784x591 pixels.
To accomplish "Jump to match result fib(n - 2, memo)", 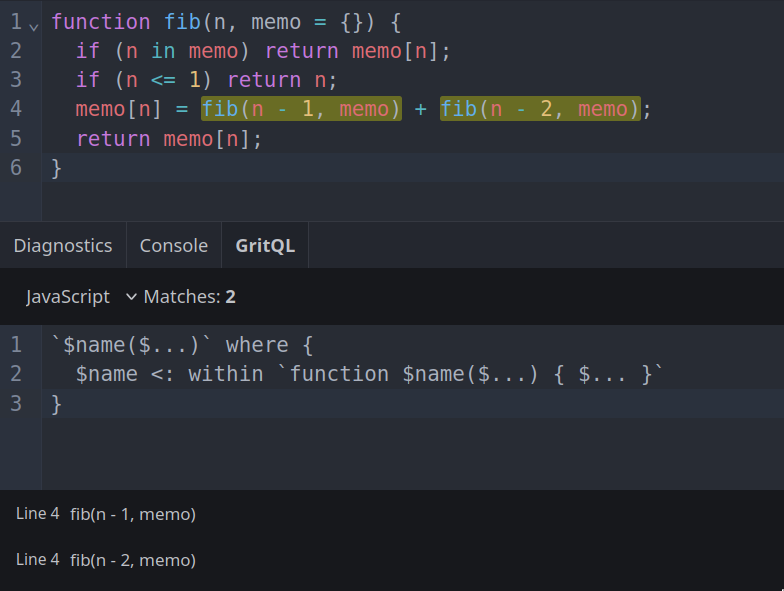I will coord(132,560).
